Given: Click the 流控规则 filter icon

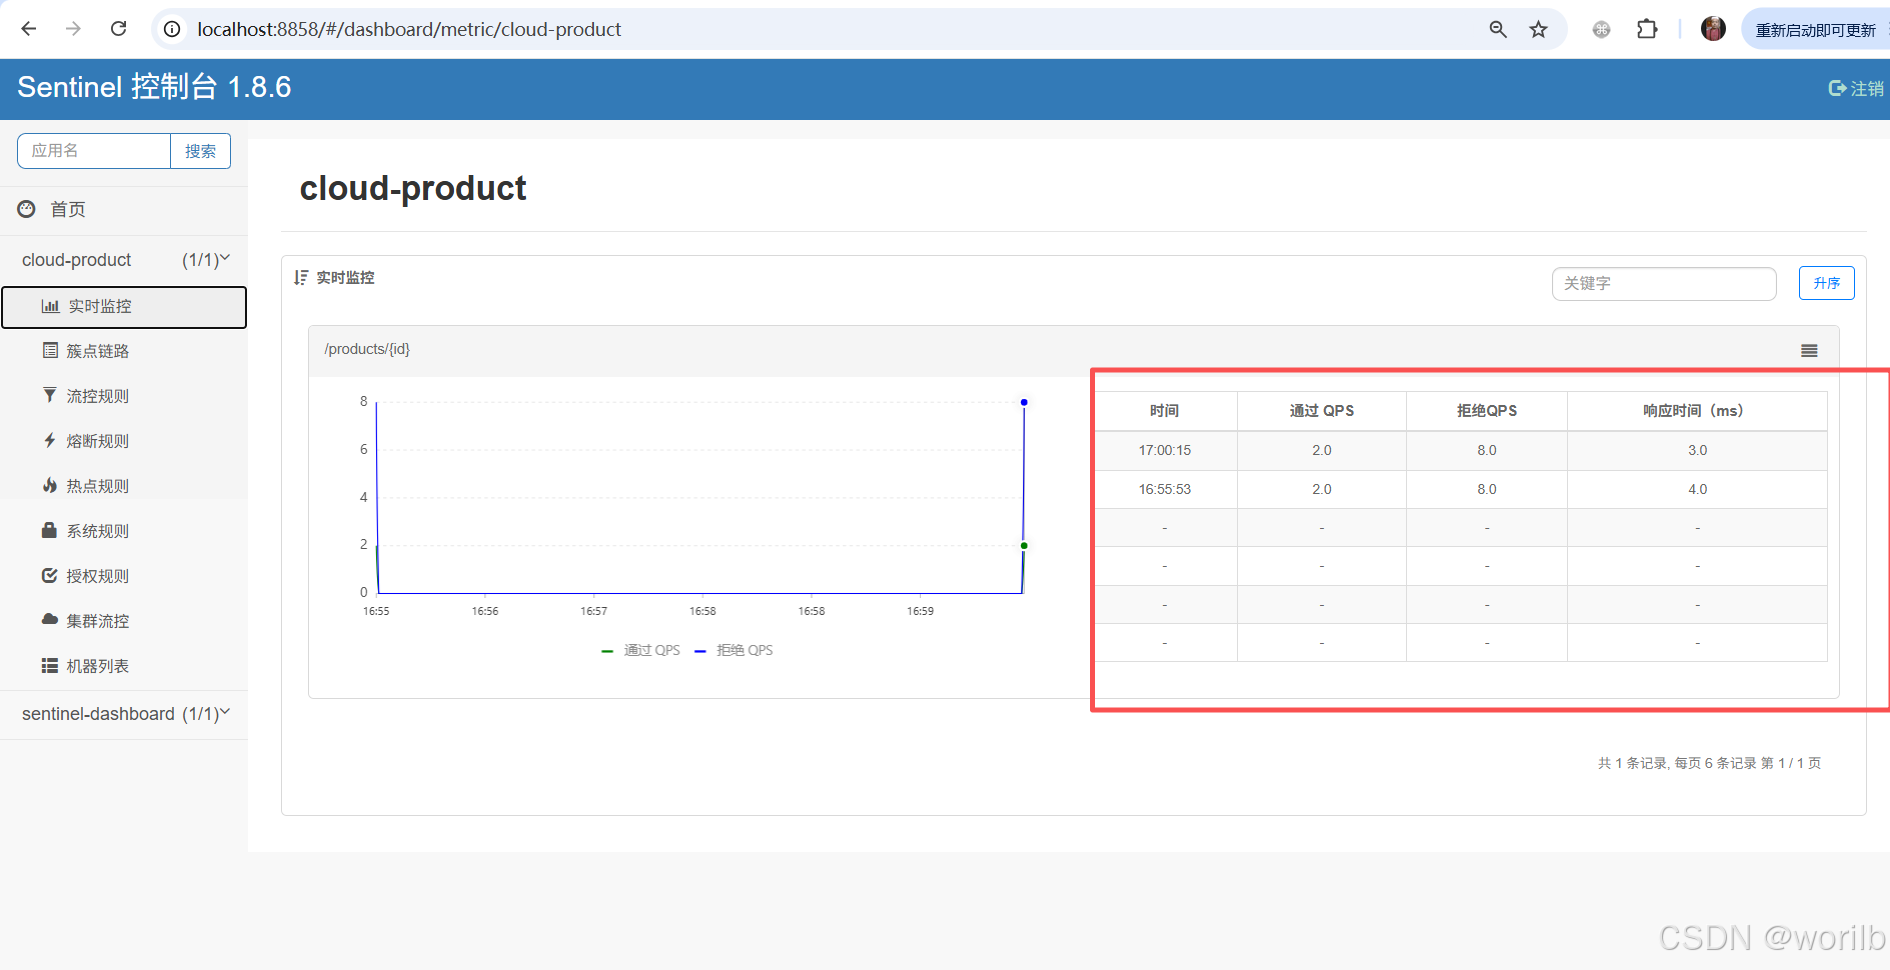Looking at the screenshot, I should pos(50,395).
